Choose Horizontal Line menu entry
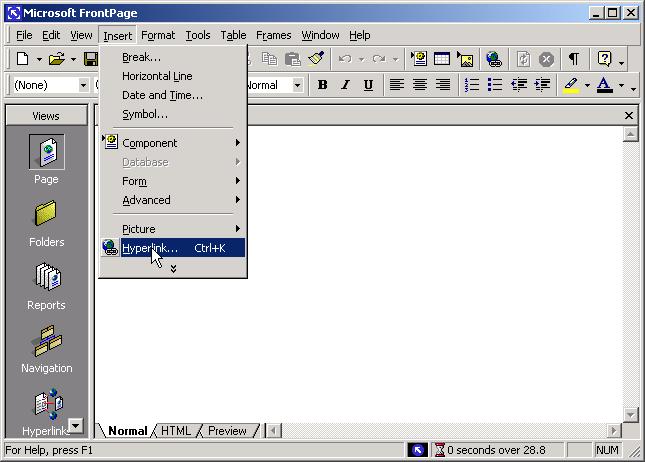645x462 pixels. tap(173, 76)
